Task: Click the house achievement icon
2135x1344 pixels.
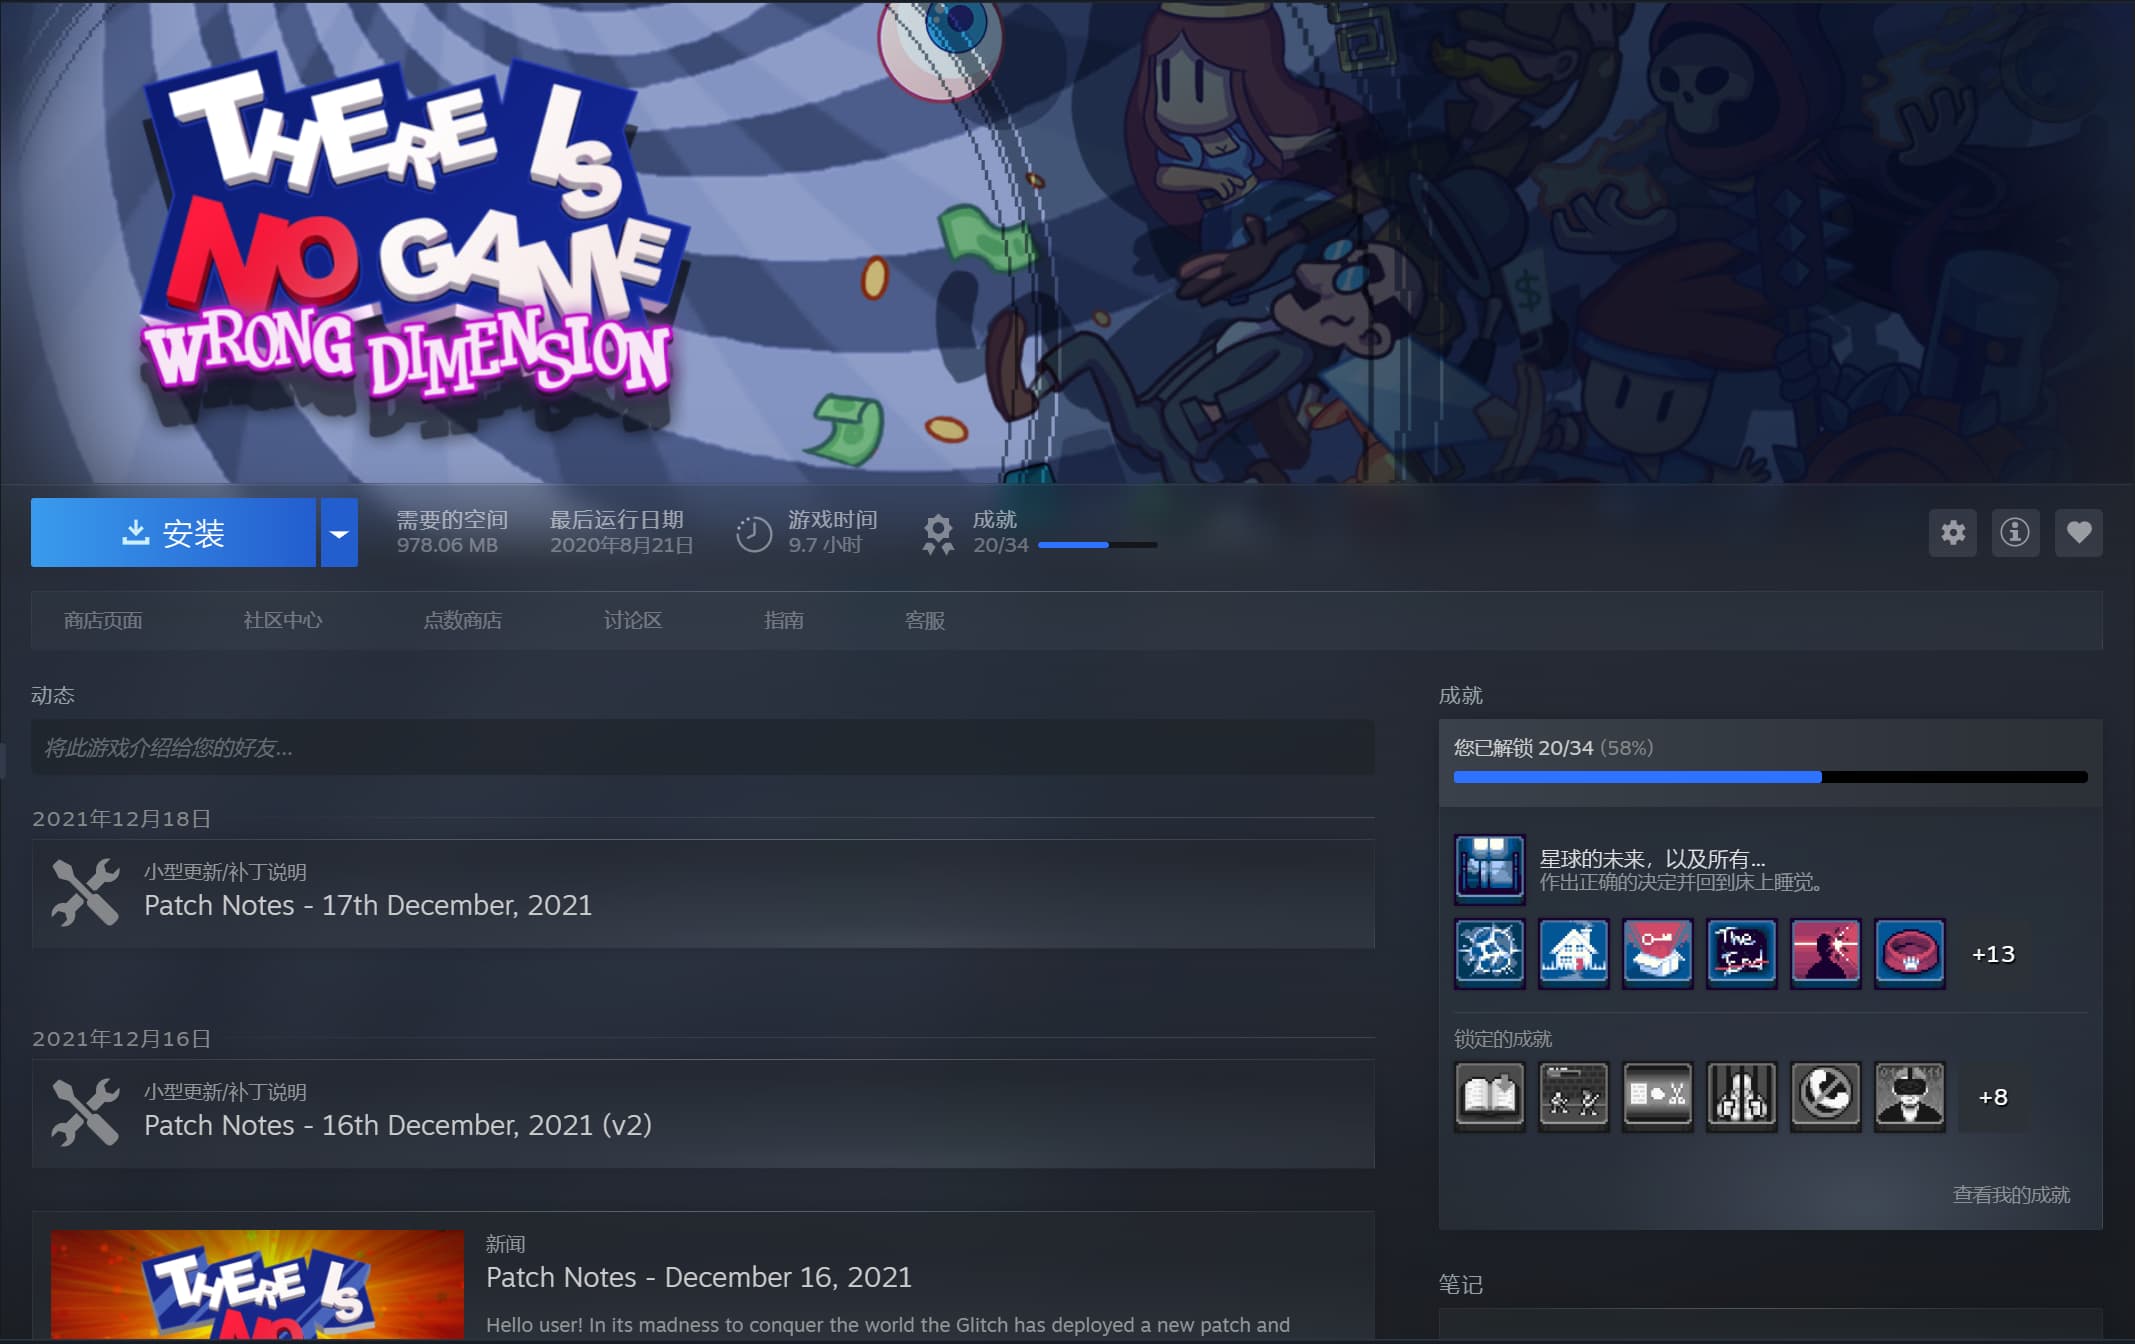Action: (x=1573, y=954)
